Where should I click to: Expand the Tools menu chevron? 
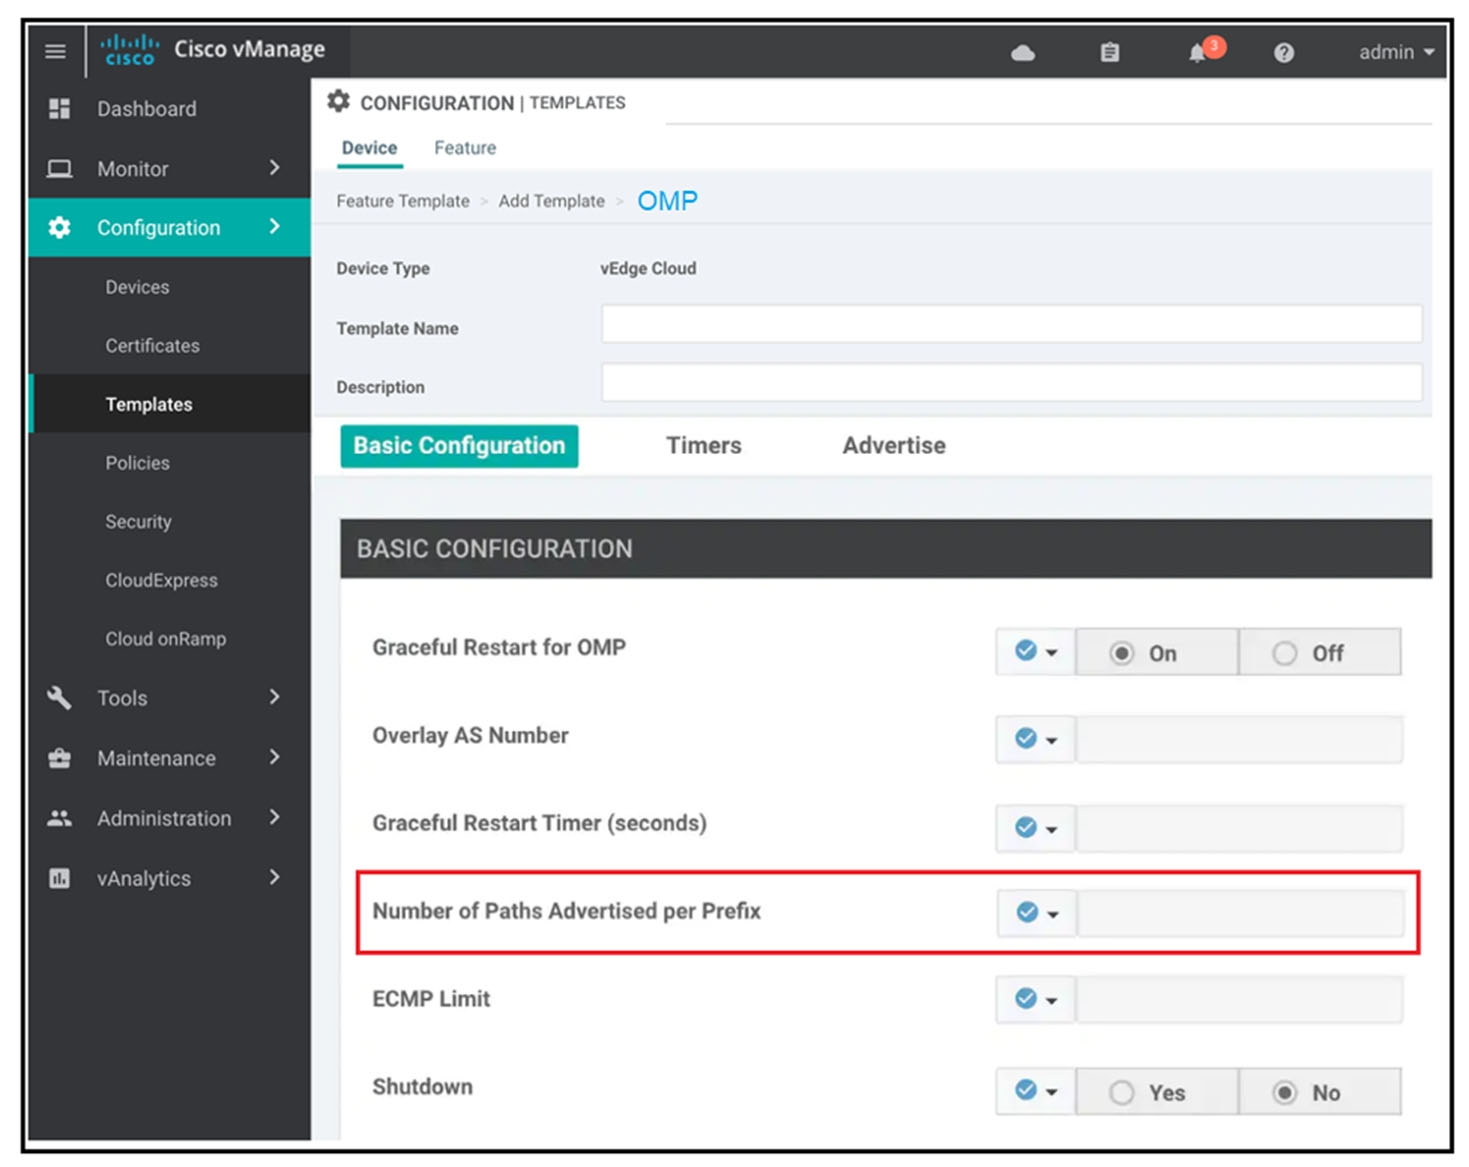(275, 697)
